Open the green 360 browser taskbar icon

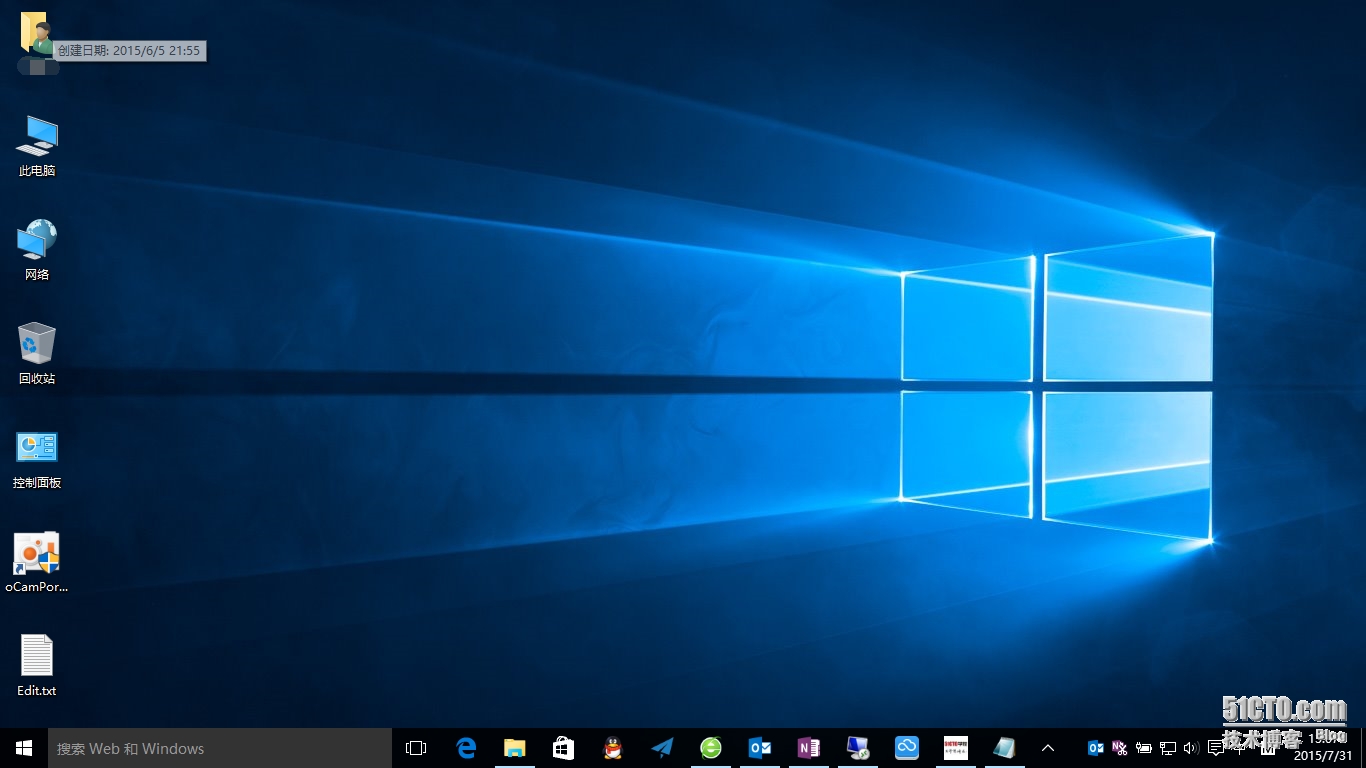click(711, 748)
